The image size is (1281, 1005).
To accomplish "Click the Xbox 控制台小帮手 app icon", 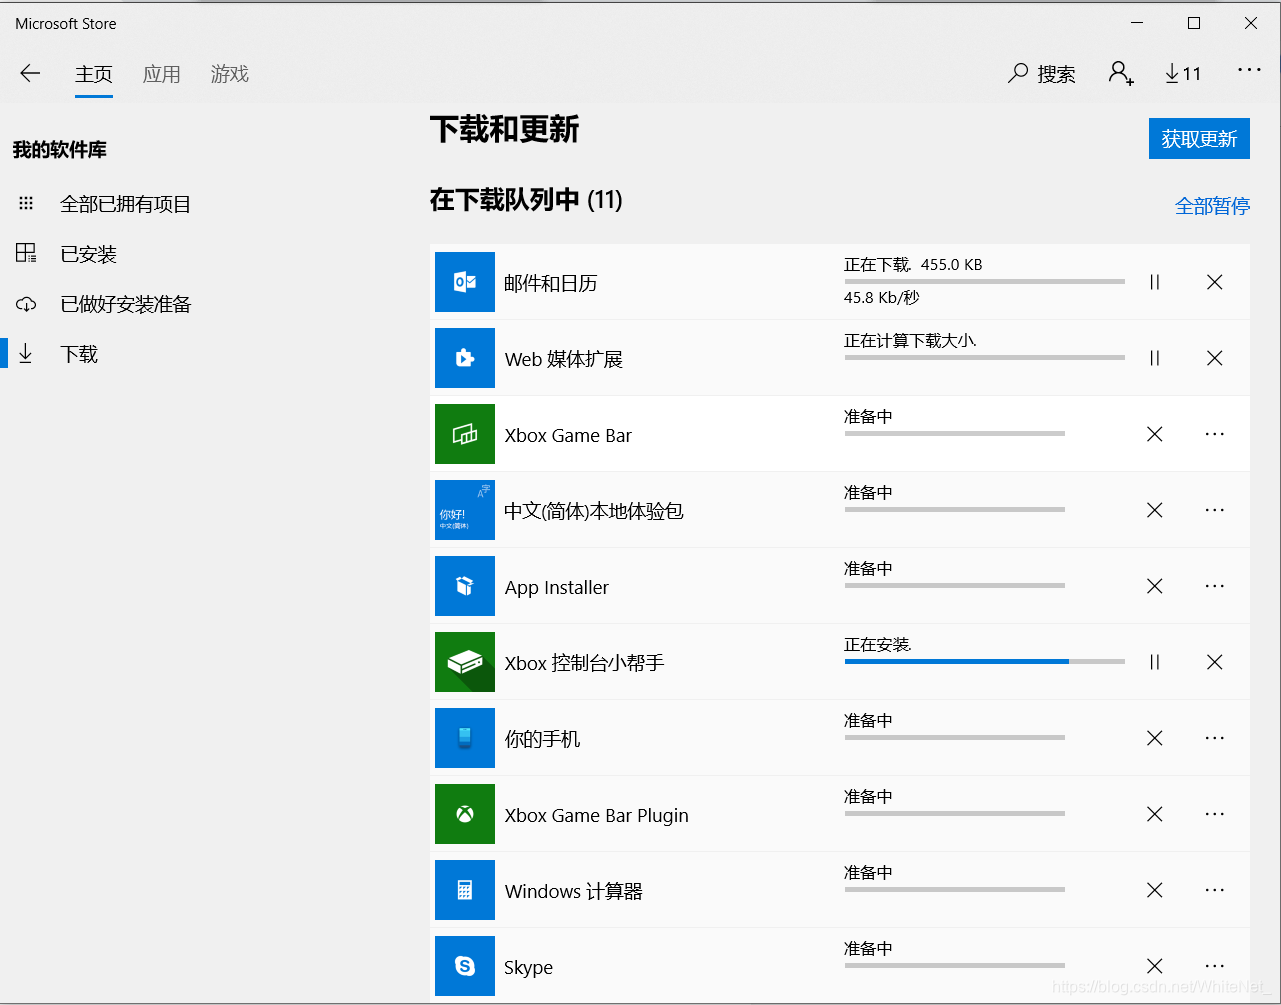I will pyautogui.click(x=465, y=662).
